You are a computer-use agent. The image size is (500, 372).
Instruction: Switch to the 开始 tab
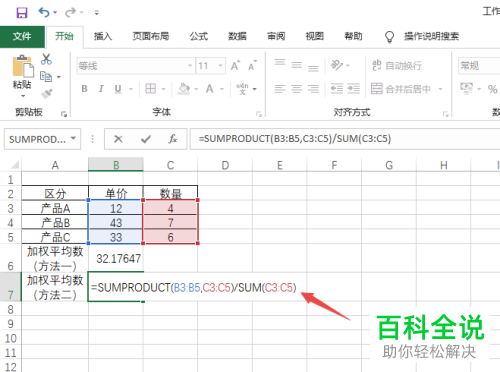tap(64, 36)
